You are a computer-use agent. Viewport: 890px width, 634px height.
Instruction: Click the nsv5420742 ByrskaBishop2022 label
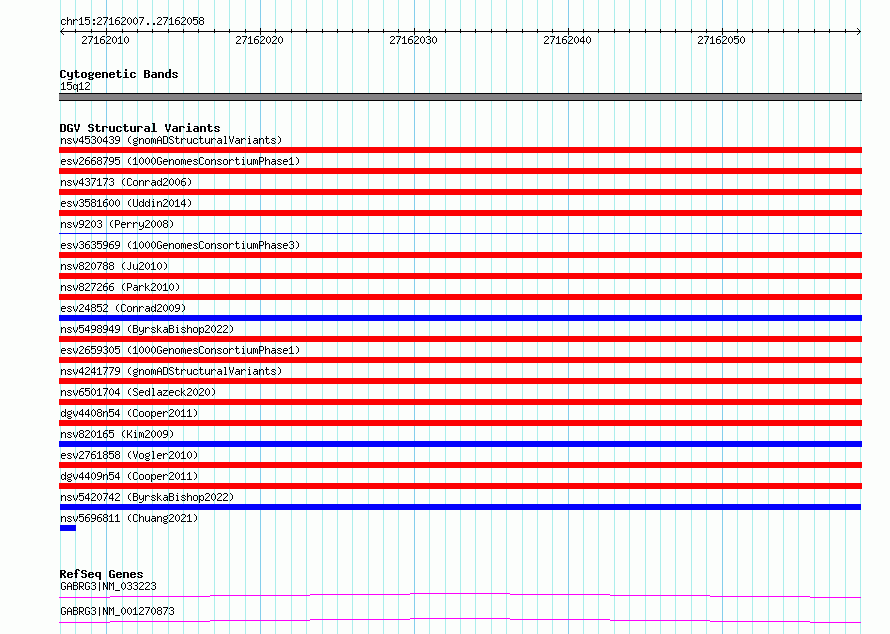(x=147, y=497)
